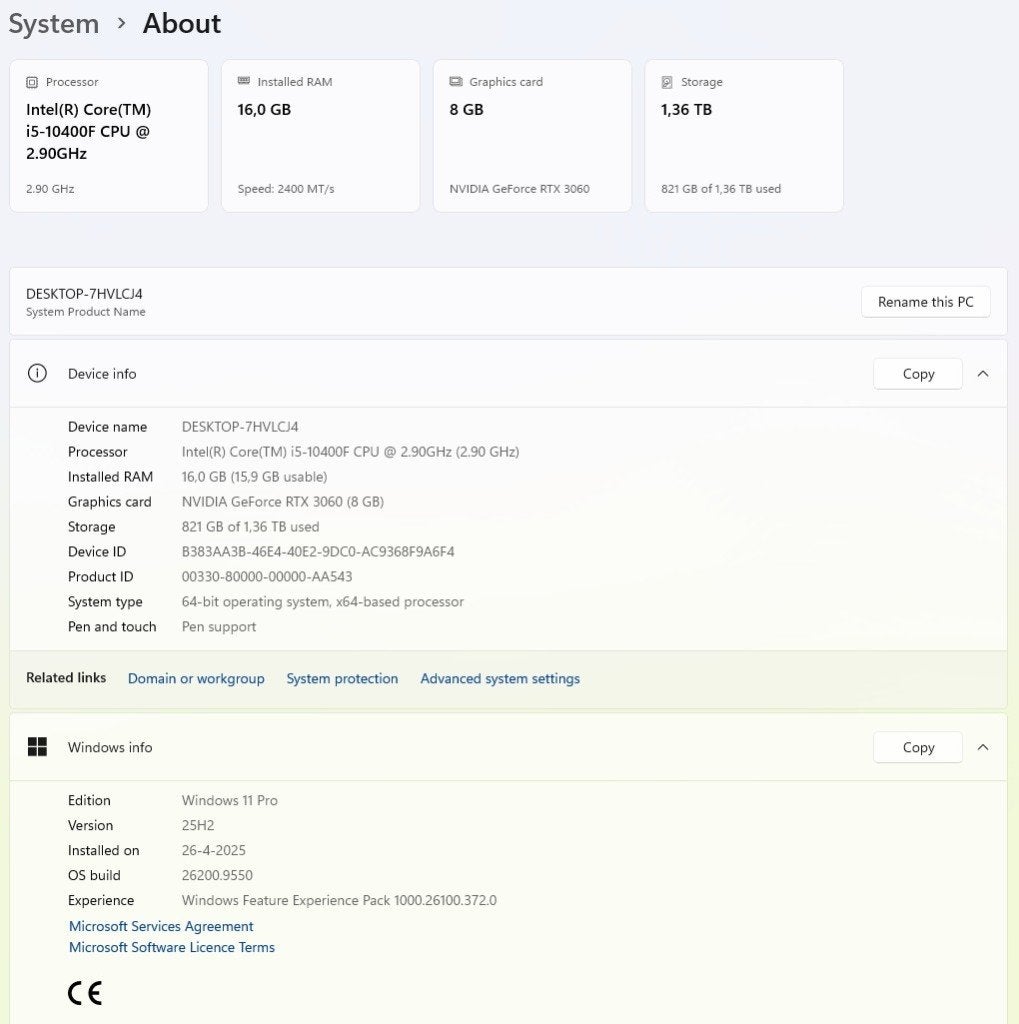
Task: Select the Processor value in Device info
Action: click(x=350, y=452)
